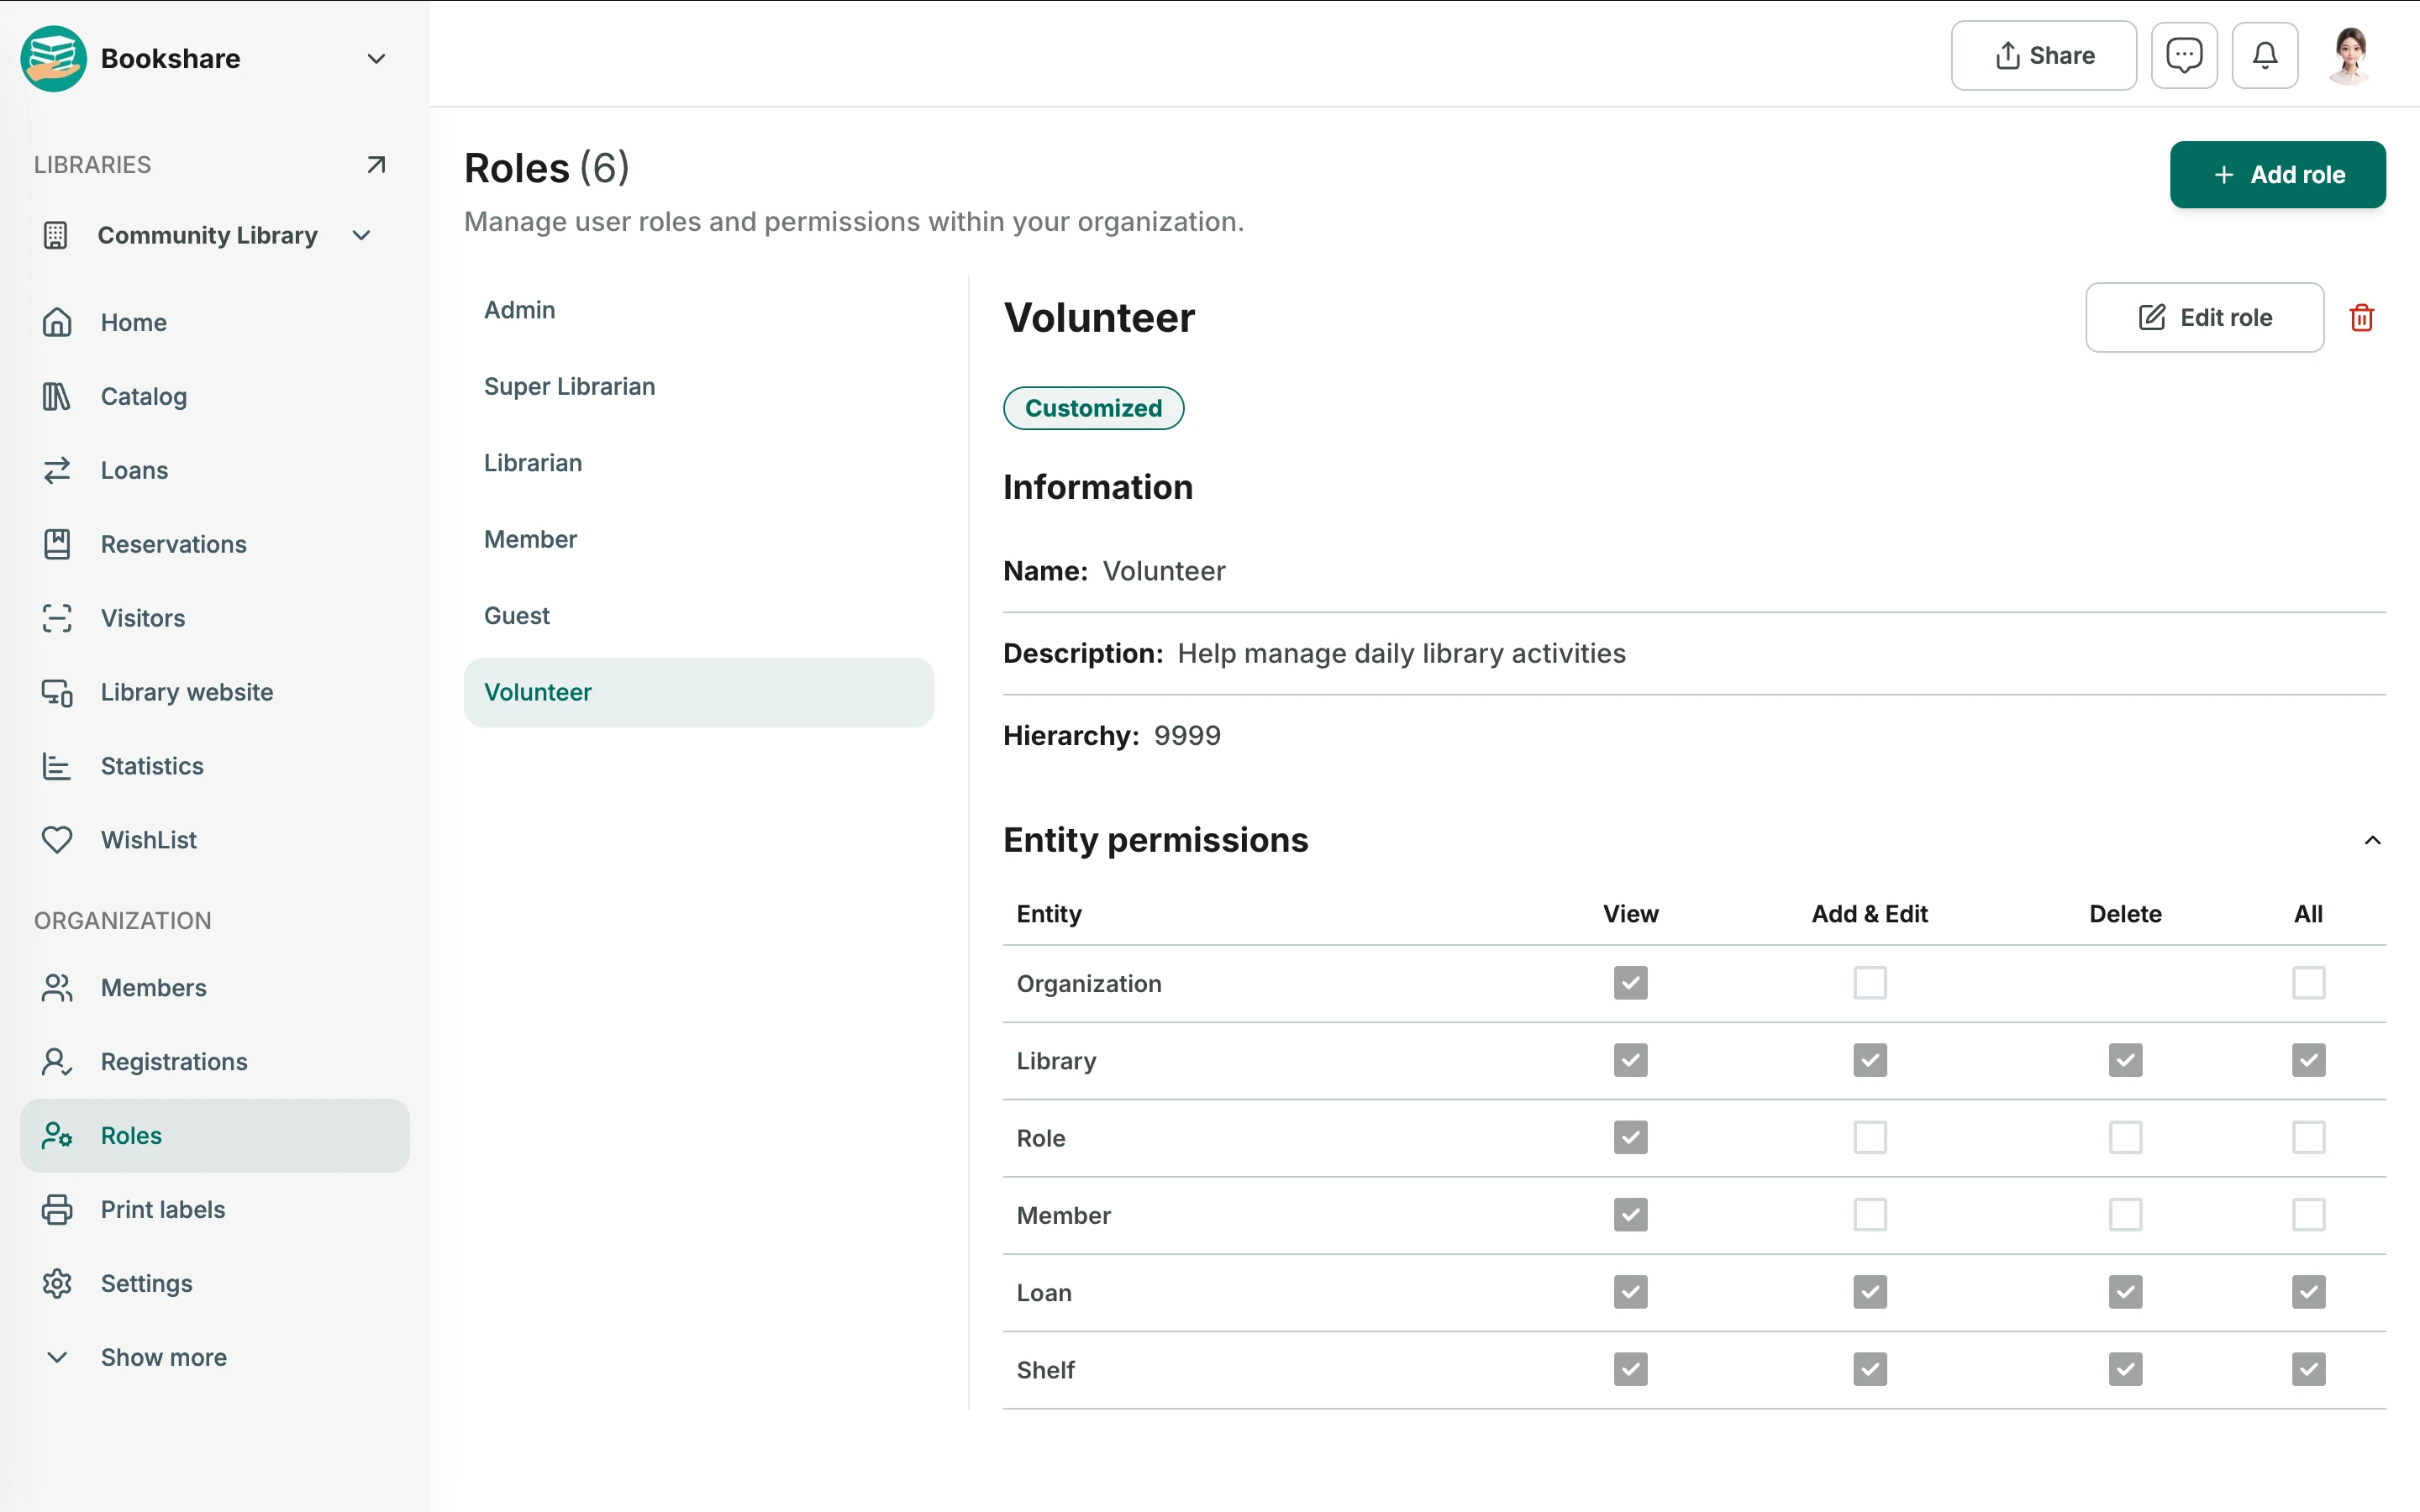Enable Role All checkbox

(x=2309, y=1137)
